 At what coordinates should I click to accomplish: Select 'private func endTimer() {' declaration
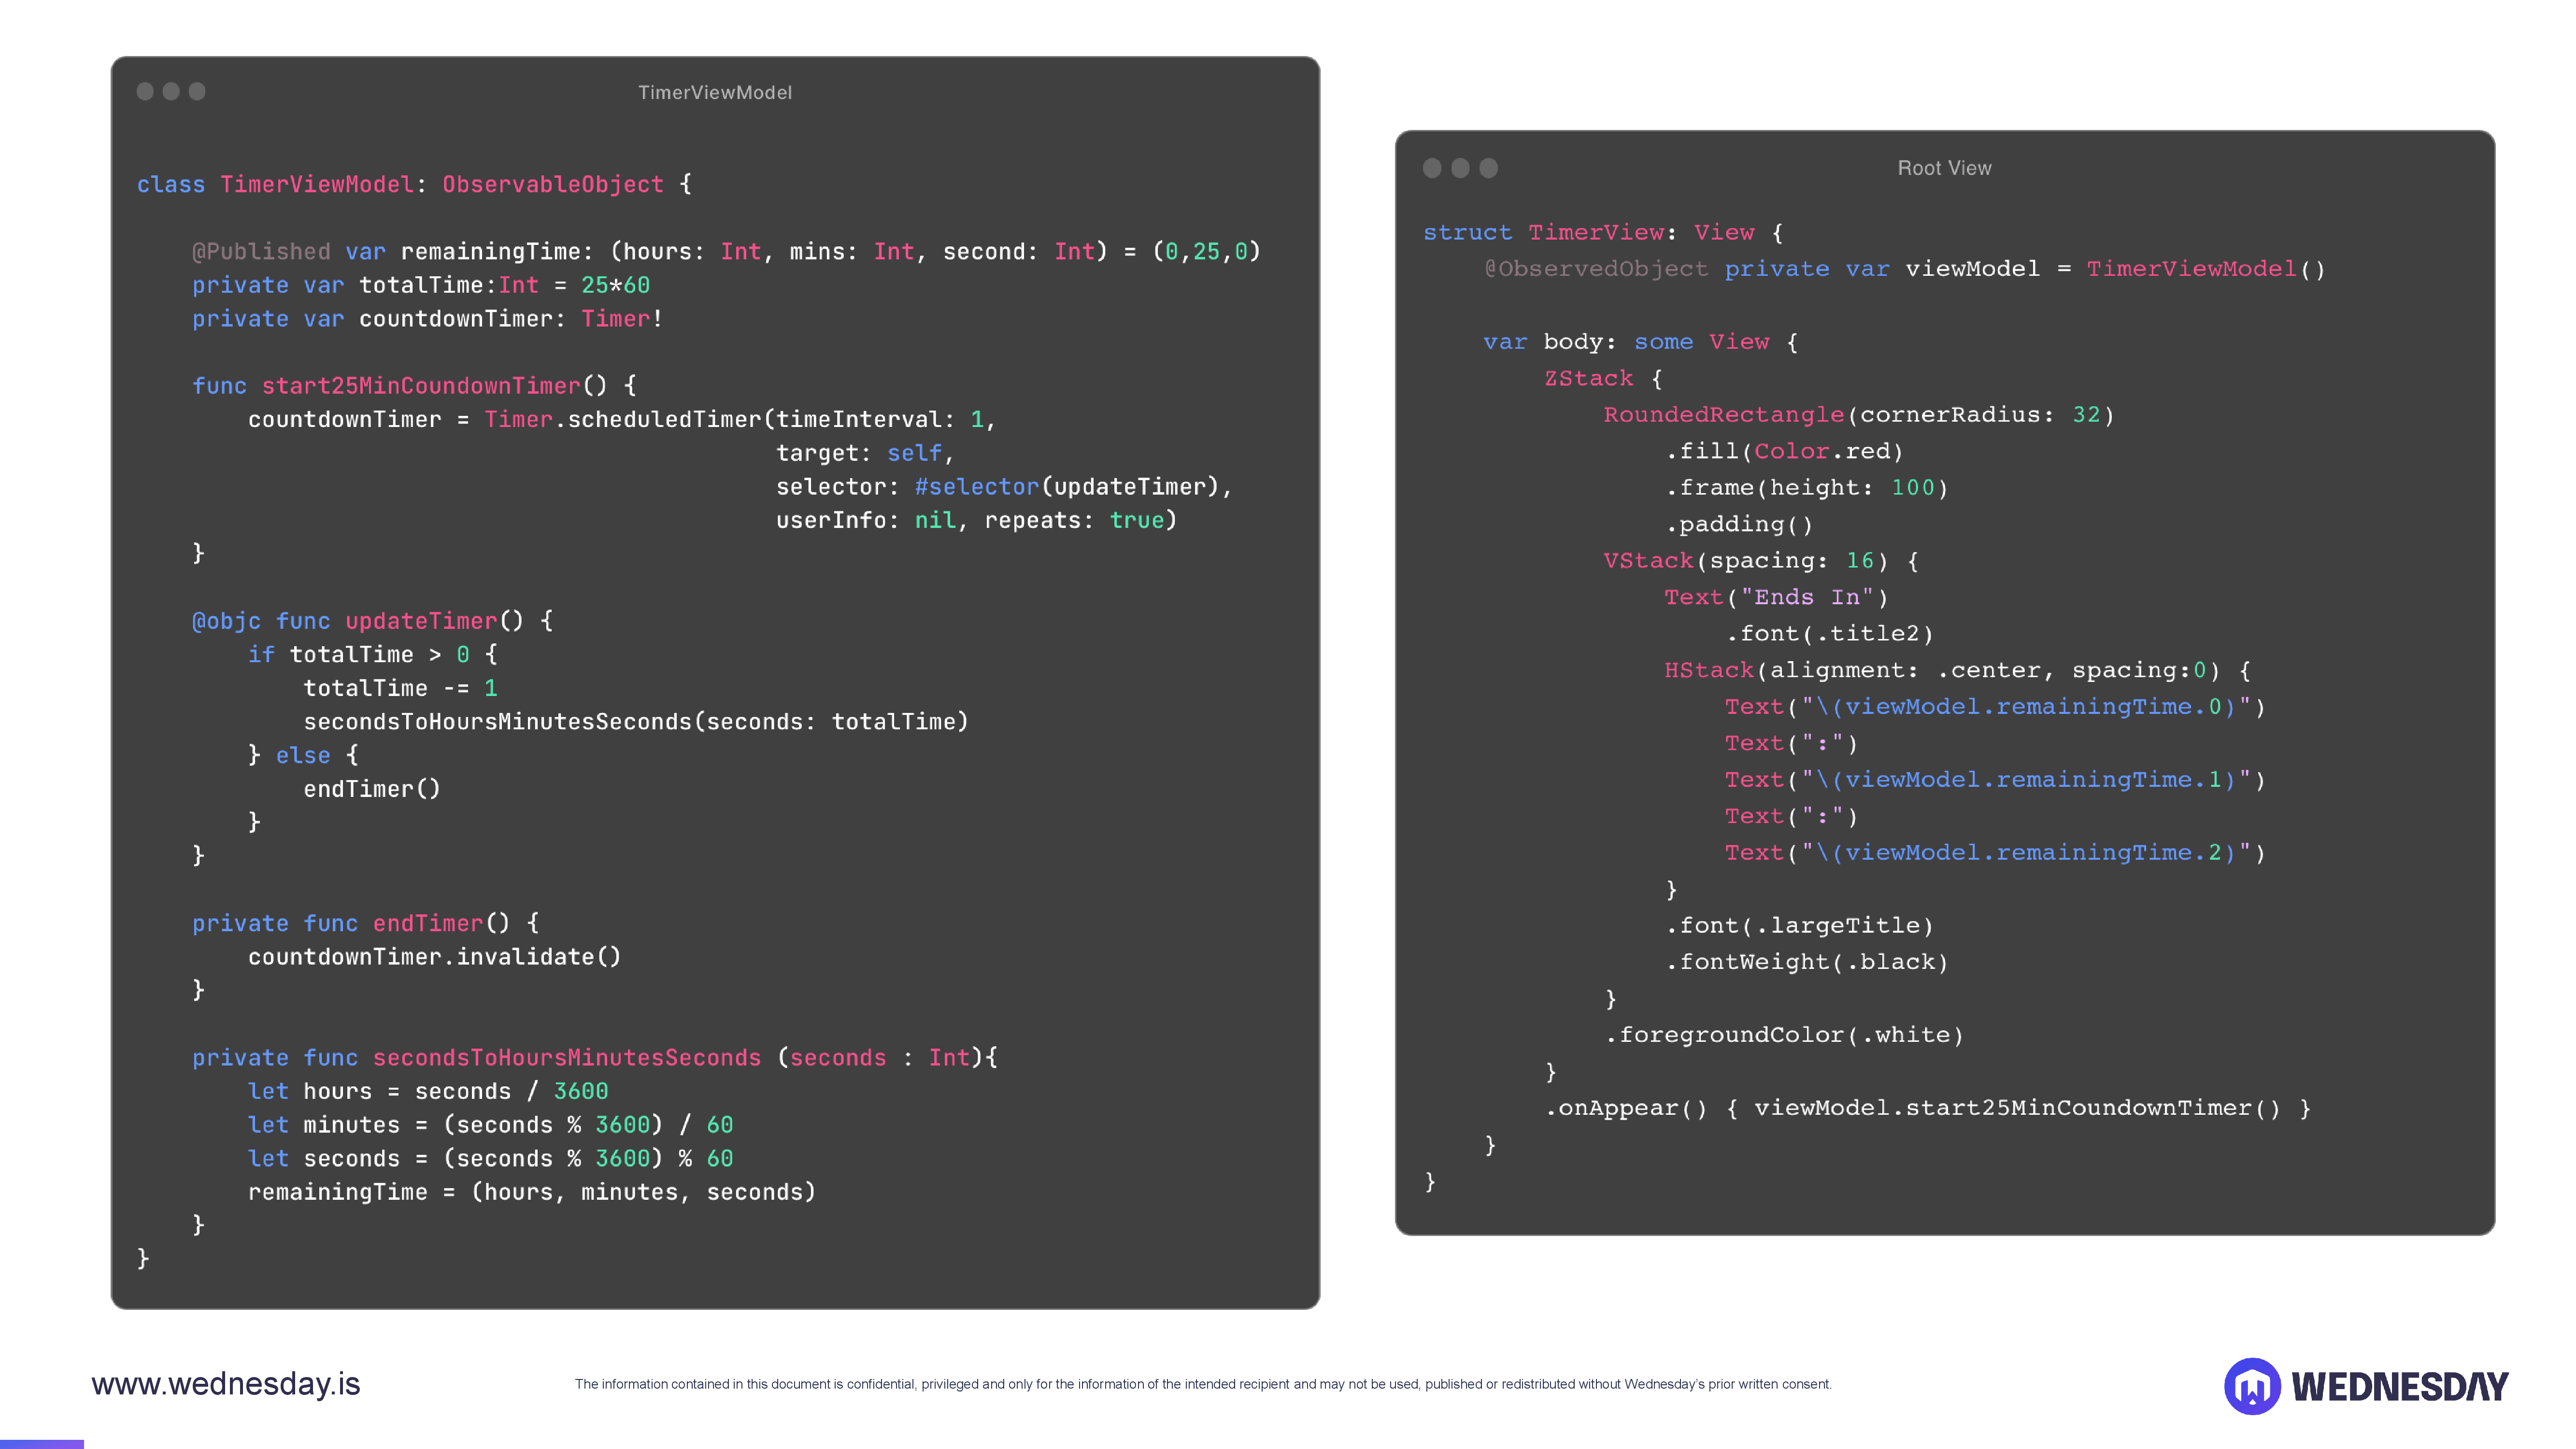coord(366,924)
